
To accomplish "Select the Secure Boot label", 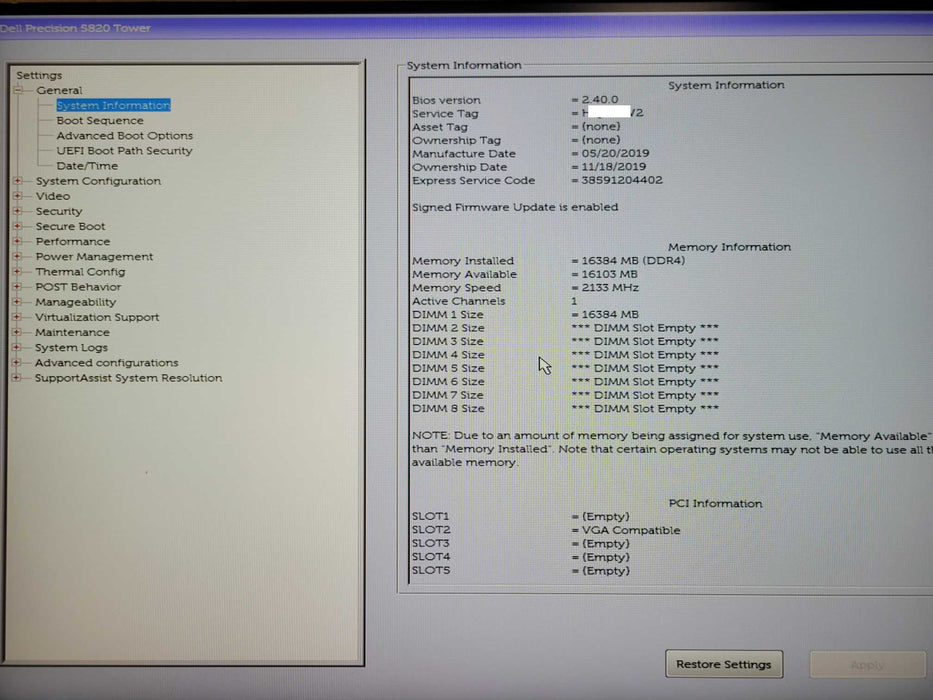I will [70, 226].
